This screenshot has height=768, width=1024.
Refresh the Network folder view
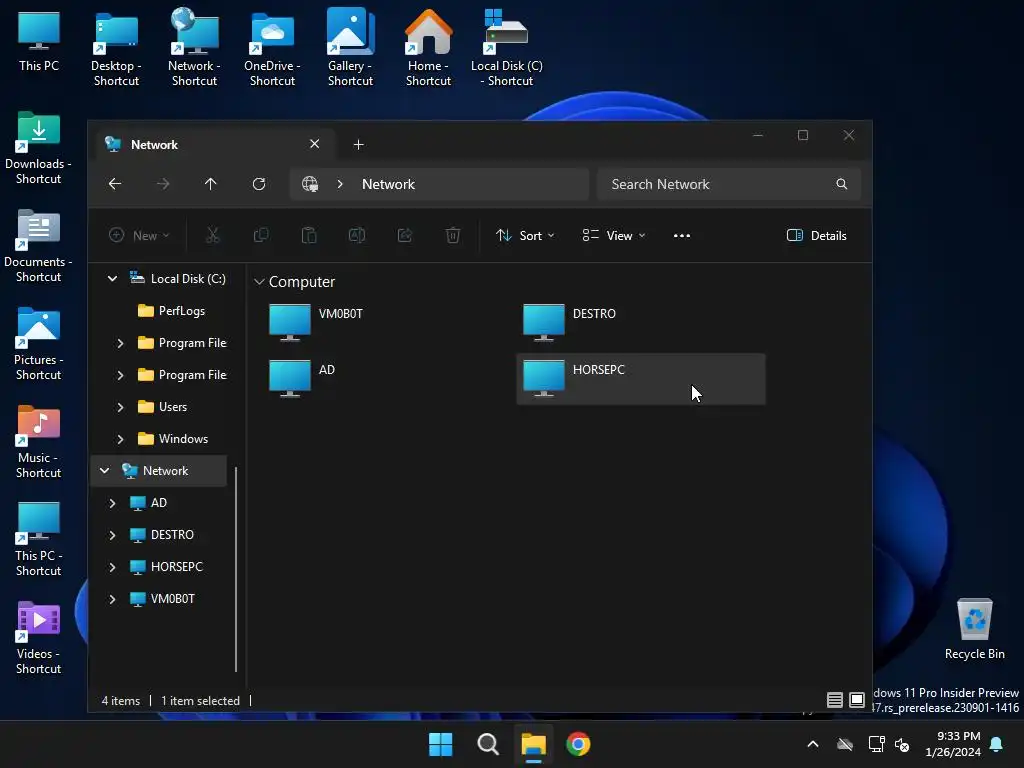(259, 184)
